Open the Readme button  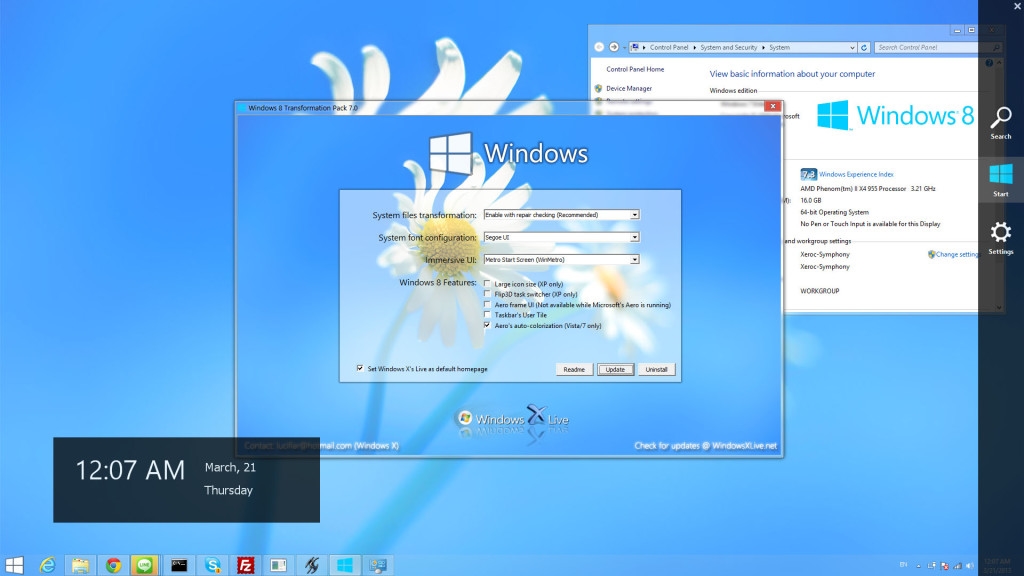(574, 370)
